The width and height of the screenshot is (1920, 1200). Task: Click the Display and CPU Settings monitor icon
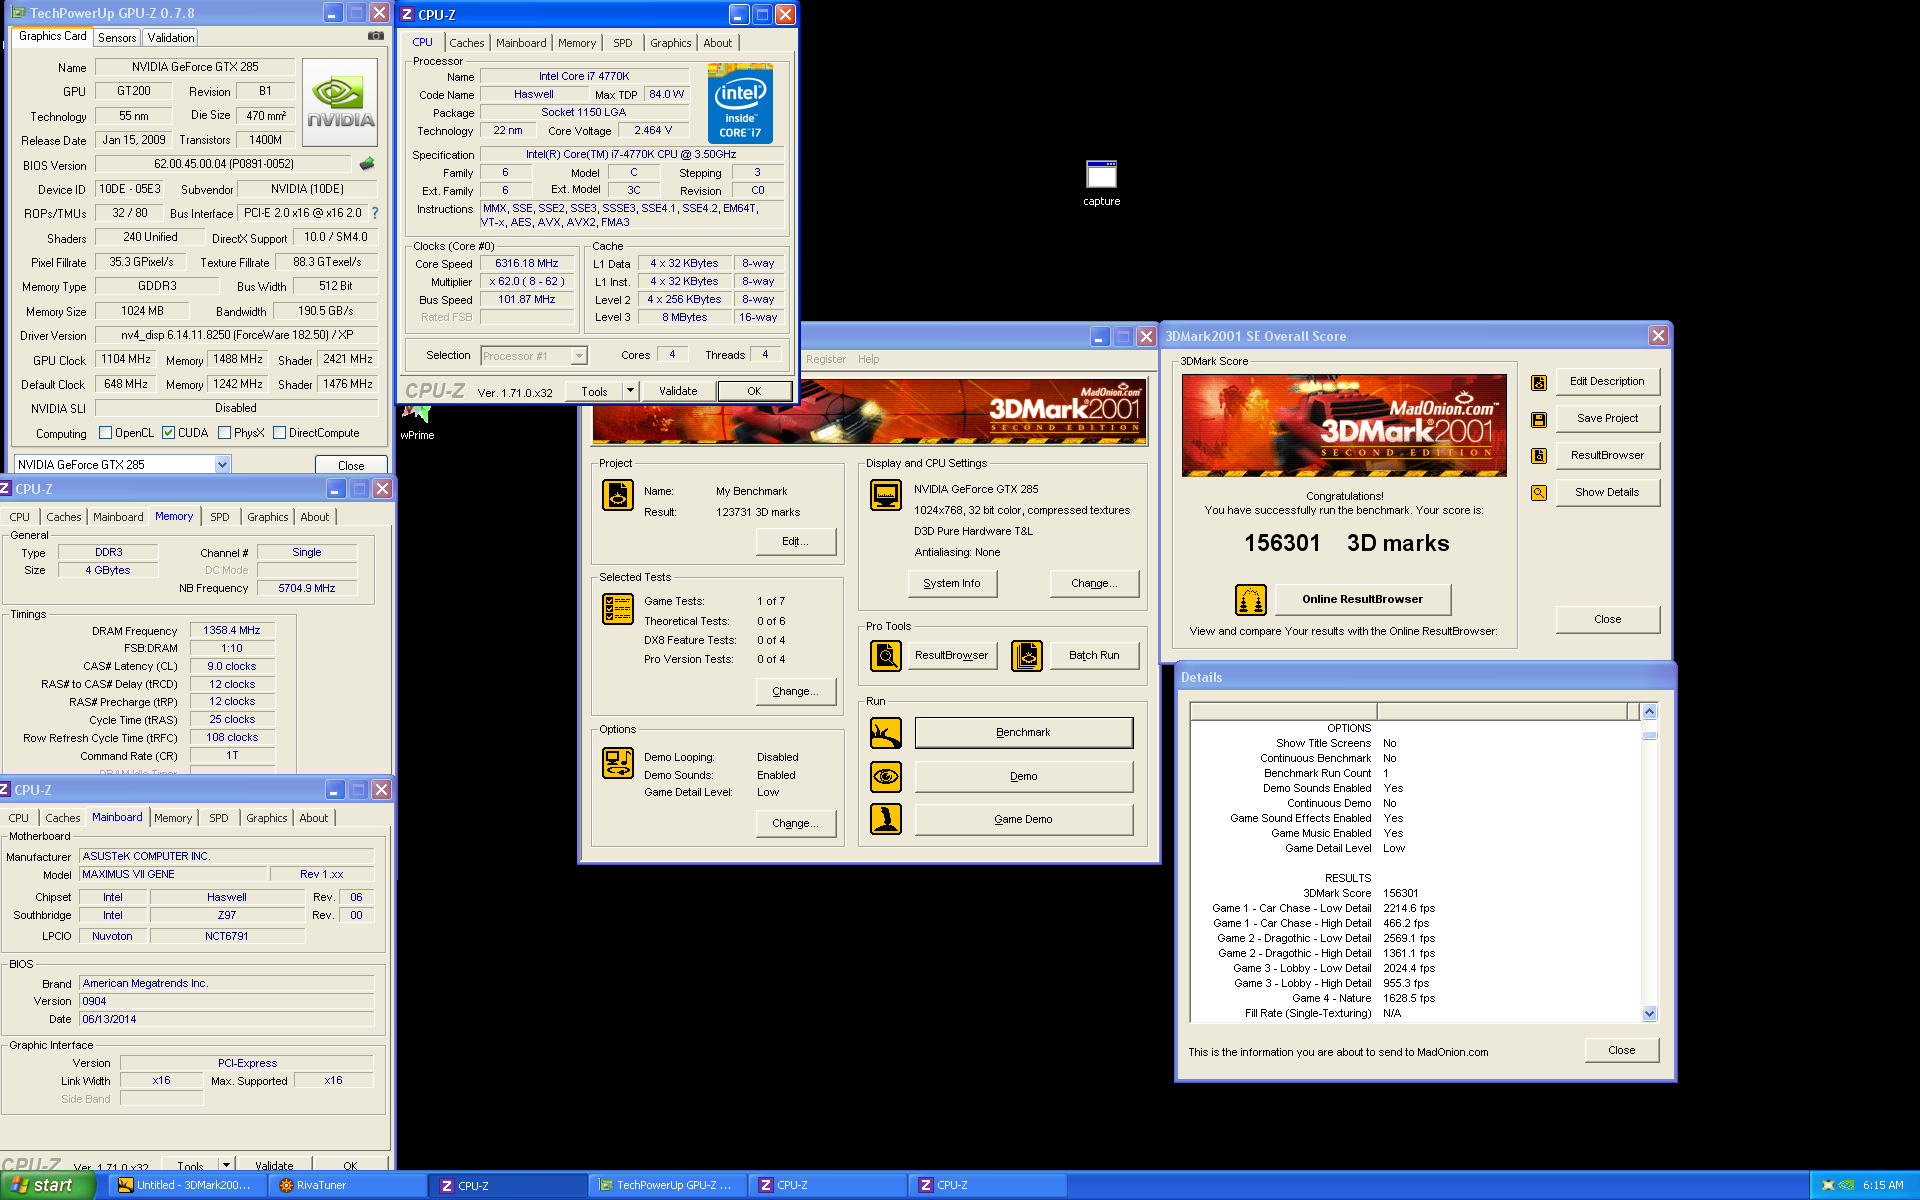tap(886, 495)
